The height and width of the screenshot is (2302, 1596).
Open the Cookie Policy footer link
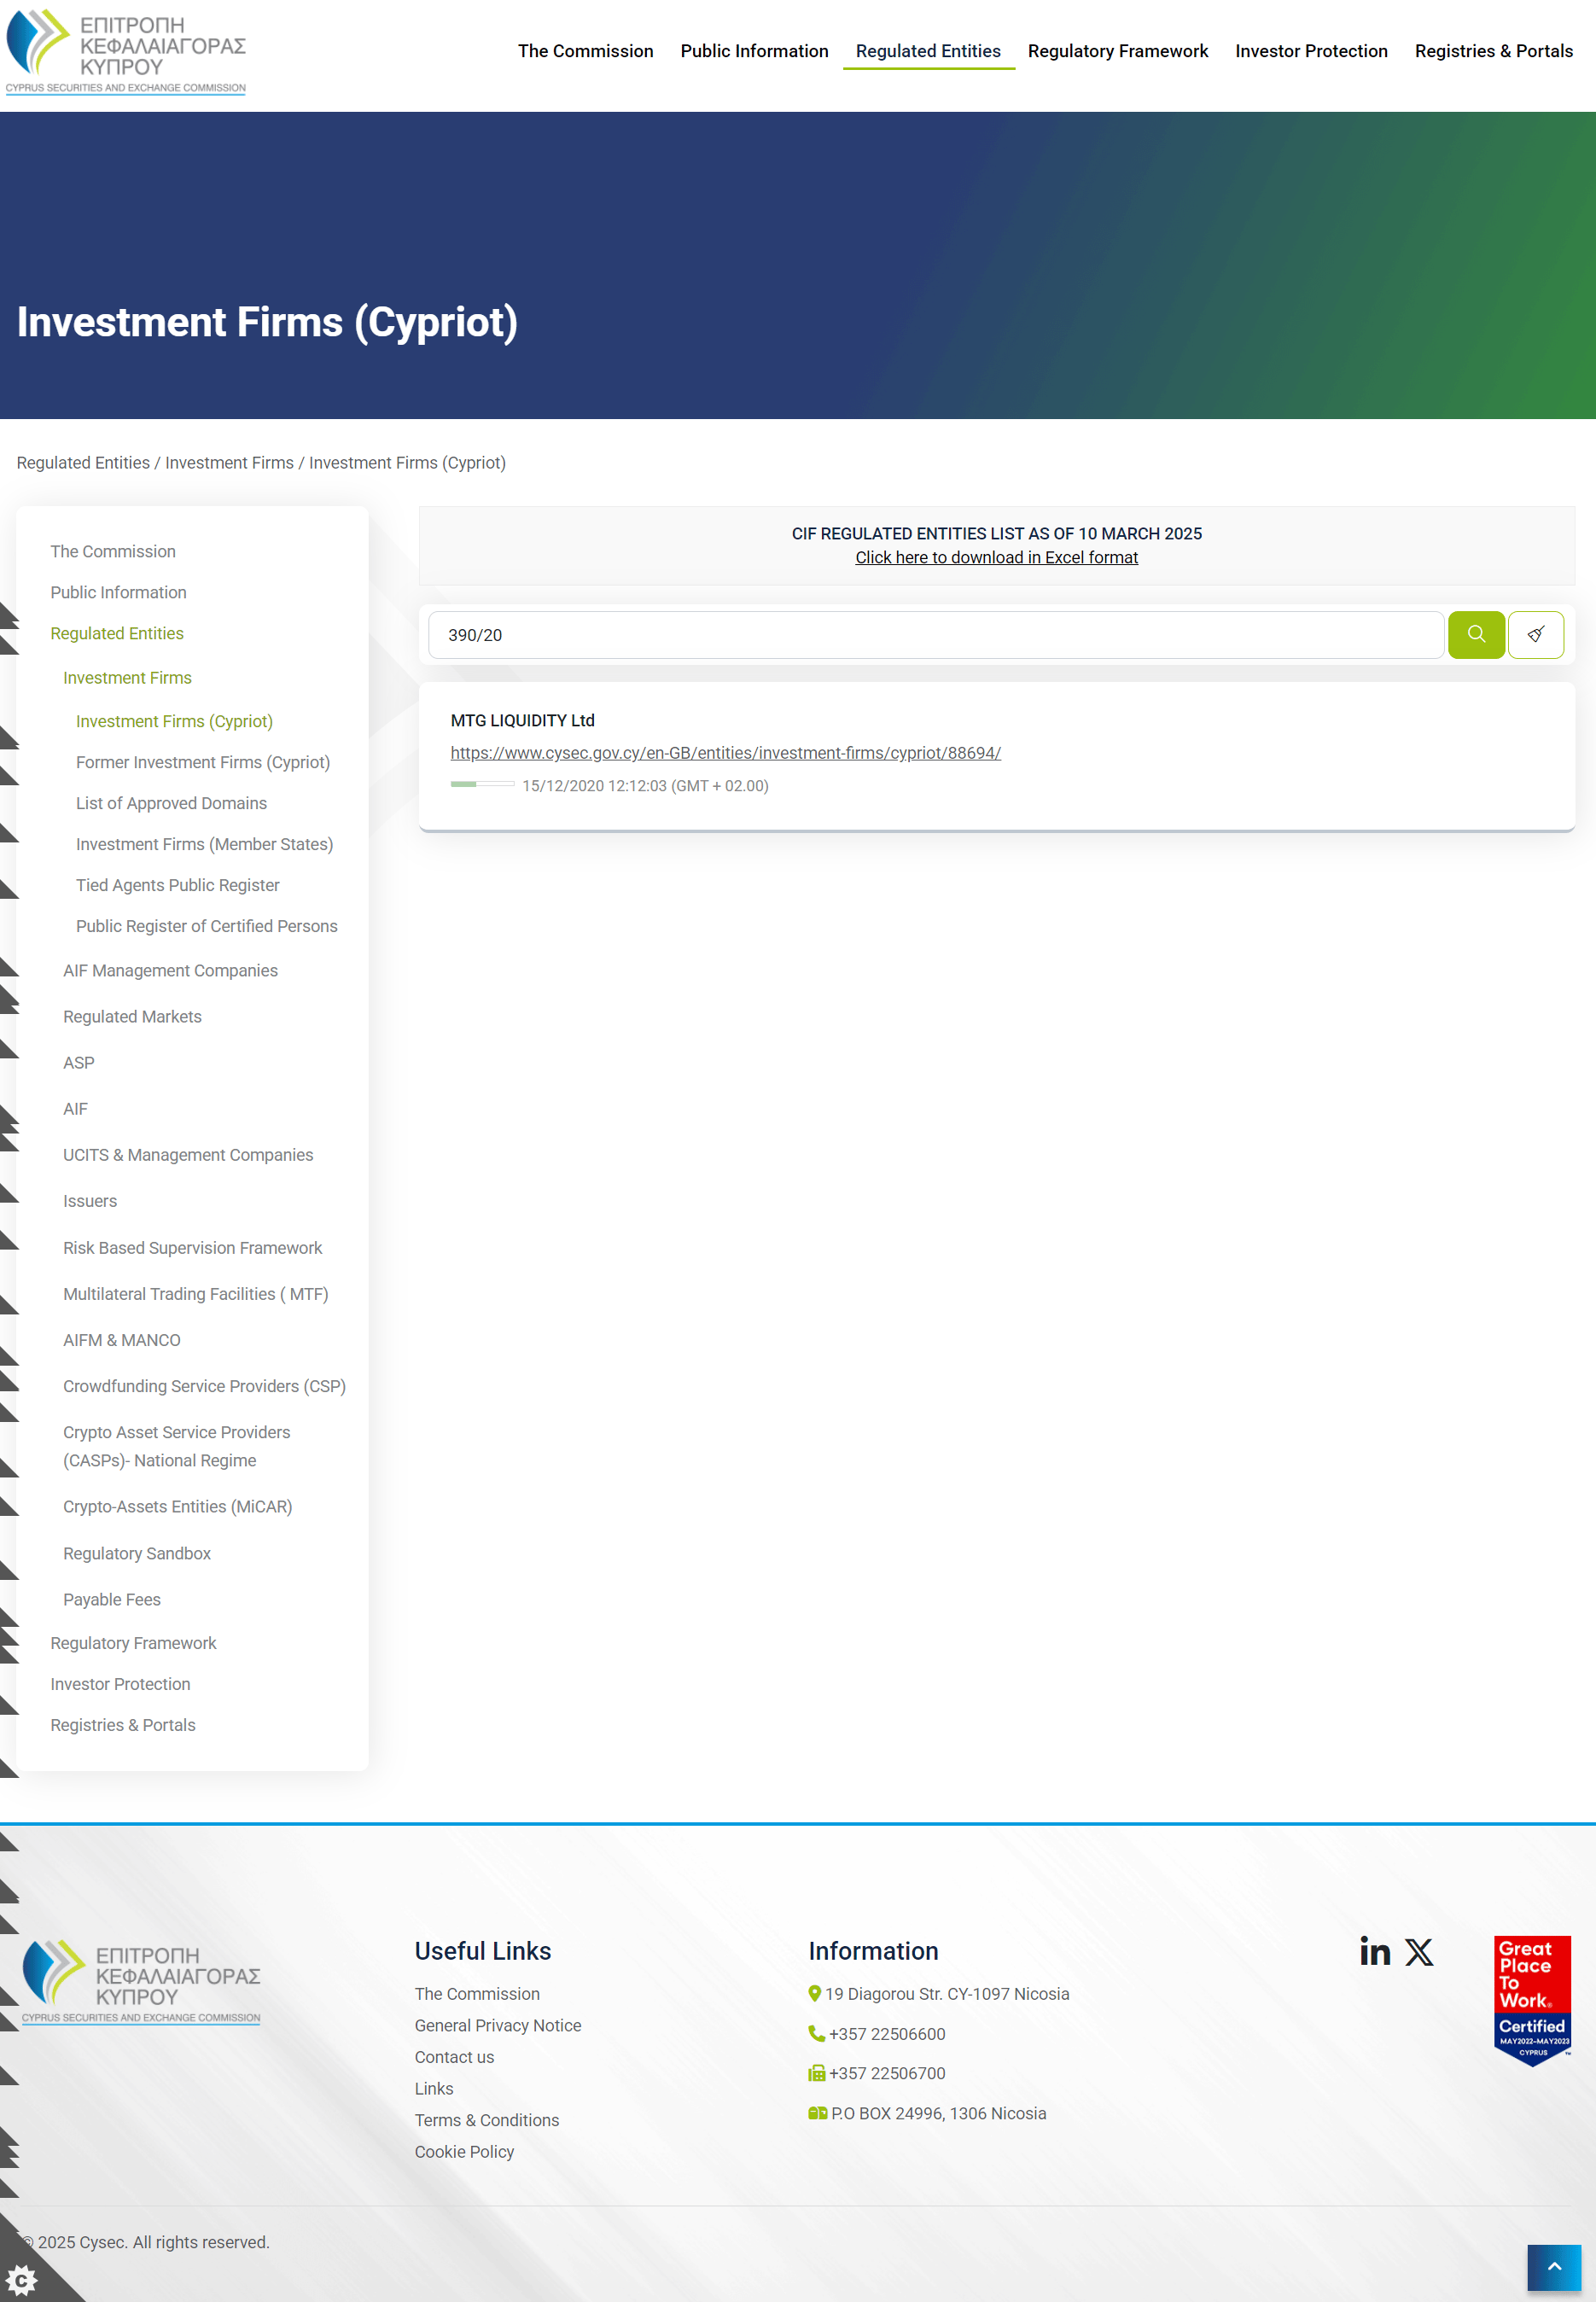pyautogui.click(x=464, y=2152)
